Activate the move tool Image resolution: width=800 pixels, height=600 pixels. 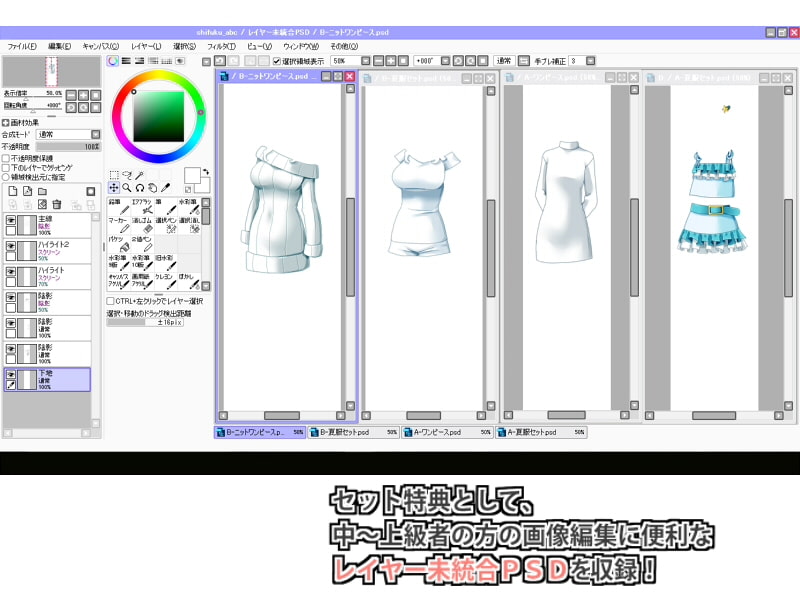114,188
